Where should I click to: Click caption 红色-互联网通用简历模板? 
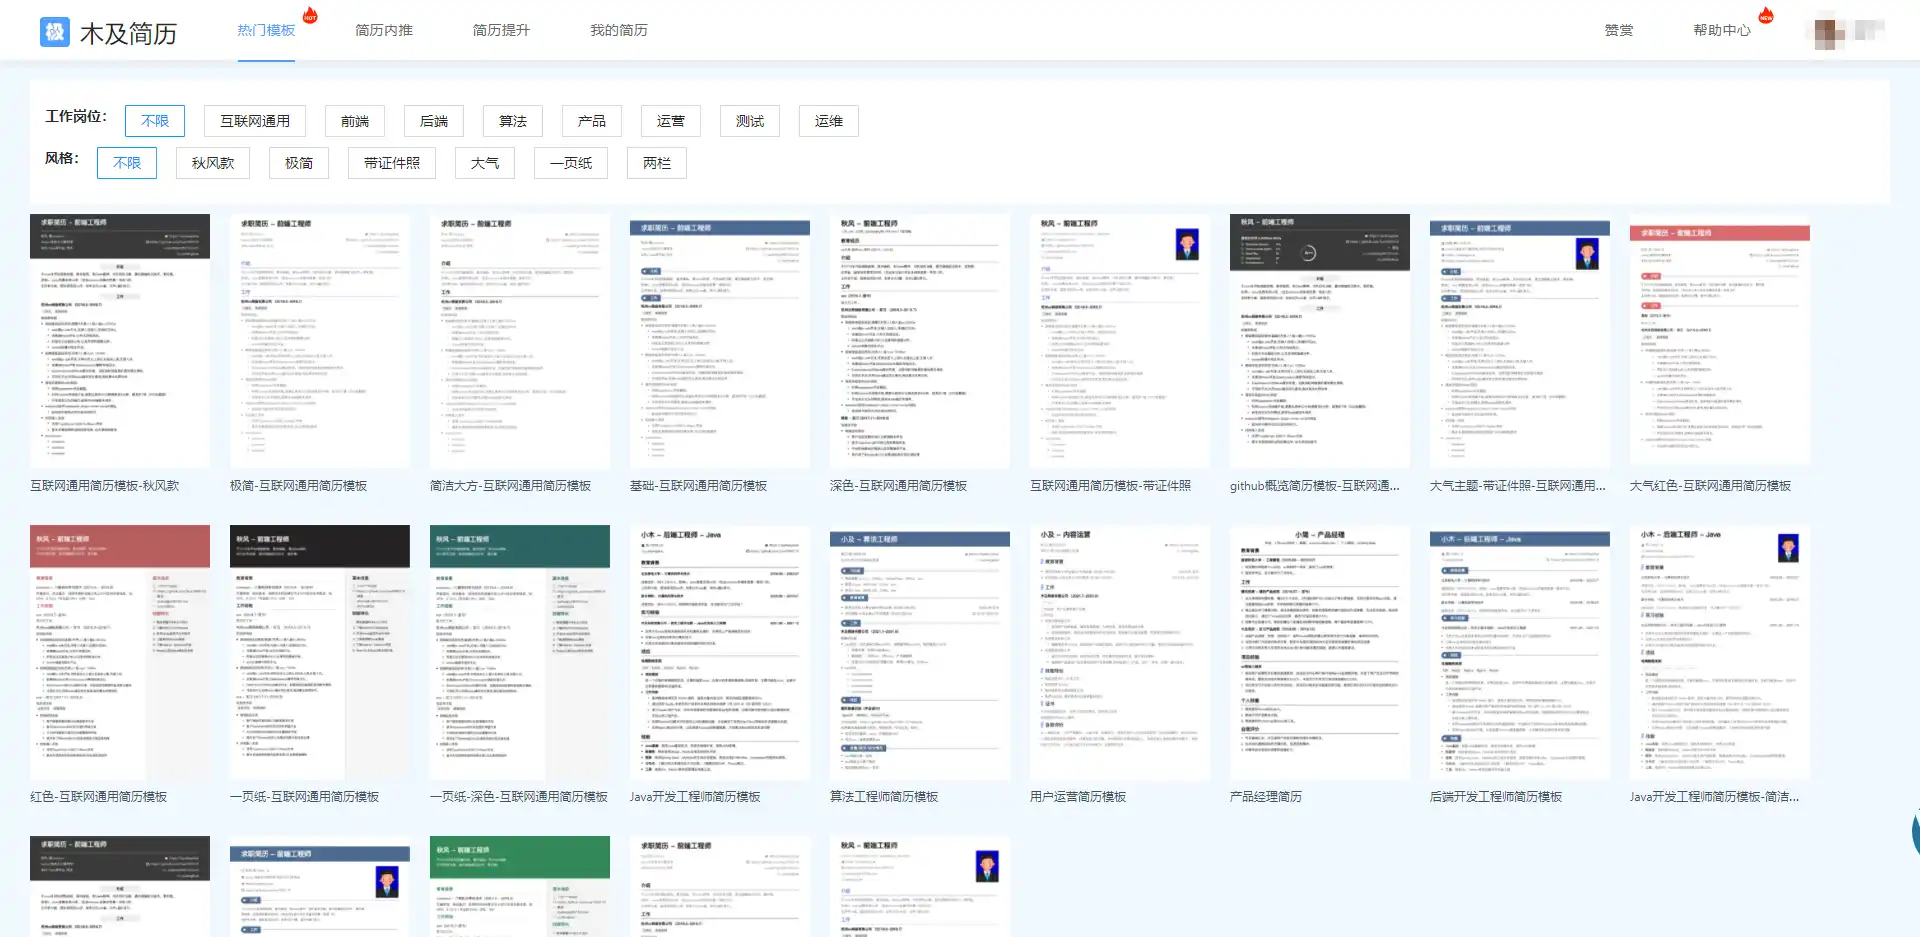(99, 797)
